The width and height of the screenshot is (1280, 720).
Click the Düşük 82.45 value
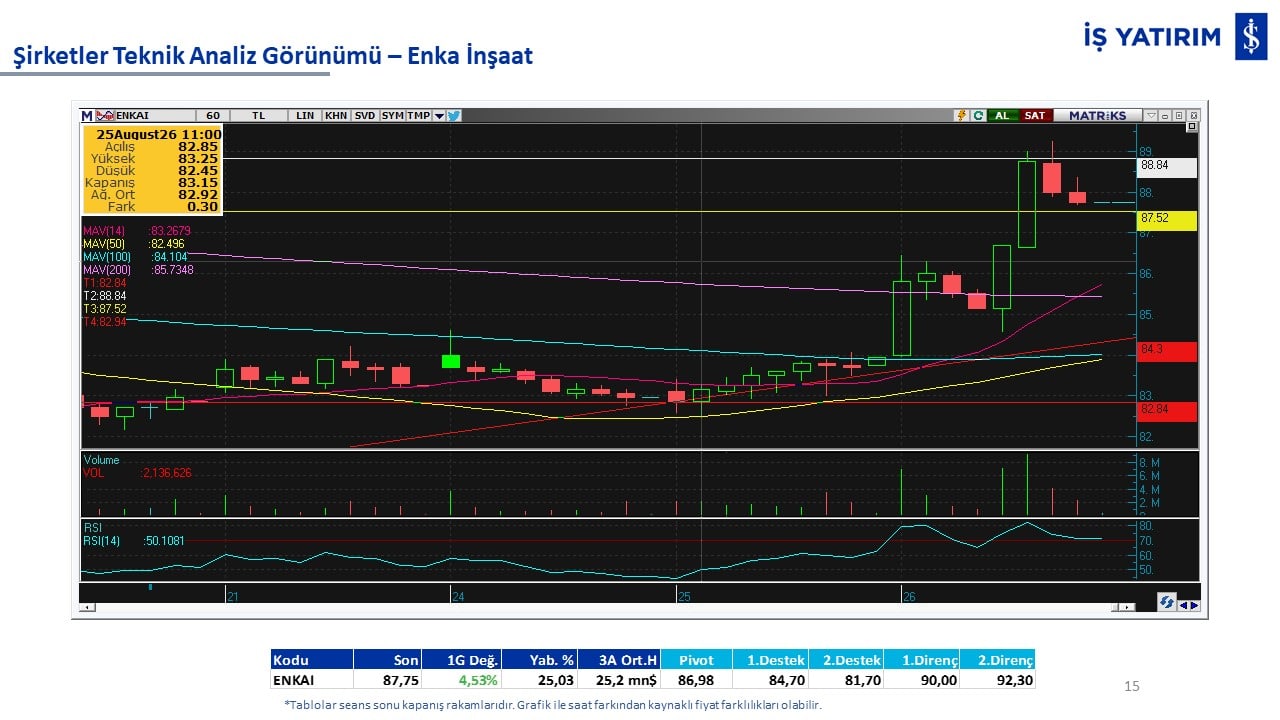tap(198, 170)
